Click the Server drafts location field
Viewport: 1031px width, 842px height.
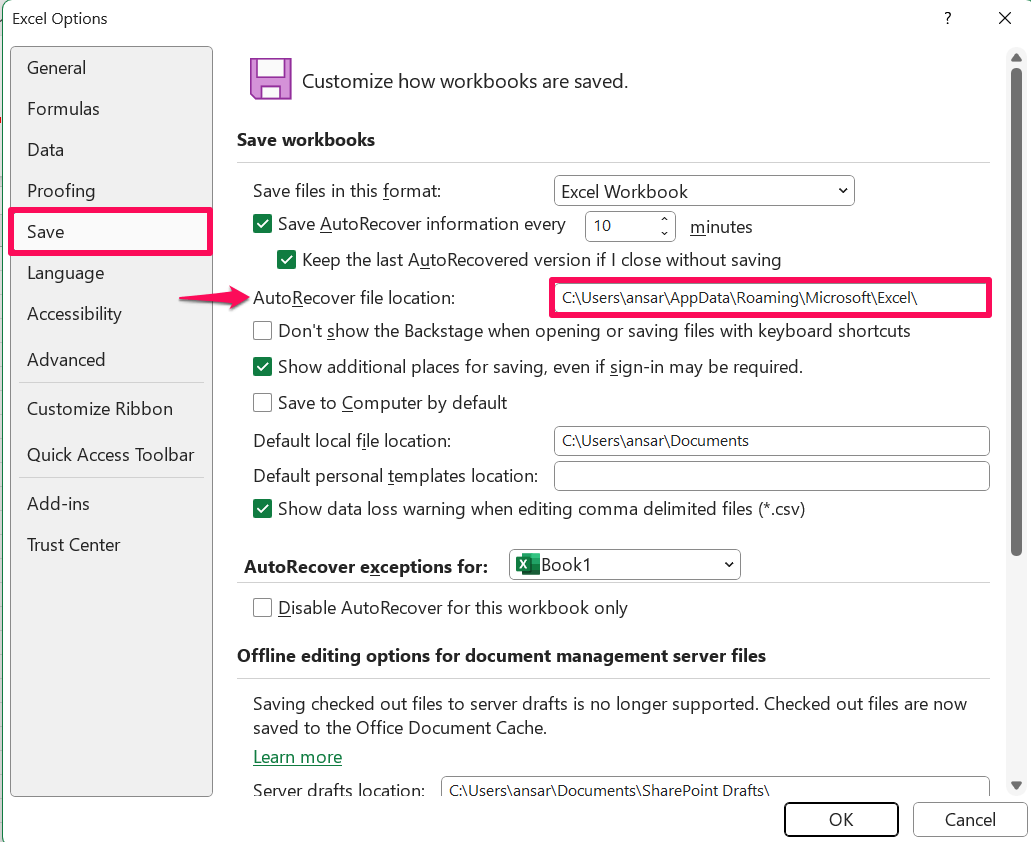715,787
